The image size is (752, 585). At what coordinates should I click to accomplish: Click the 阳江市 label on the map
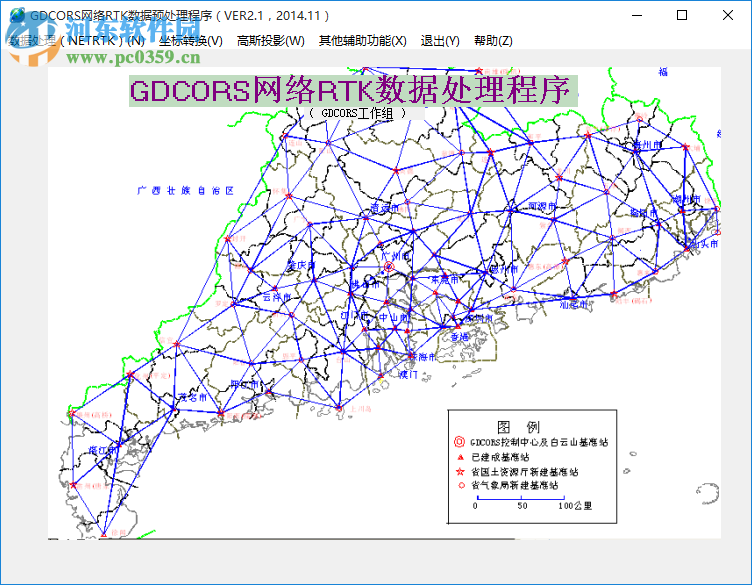click(x=245, y=384)
